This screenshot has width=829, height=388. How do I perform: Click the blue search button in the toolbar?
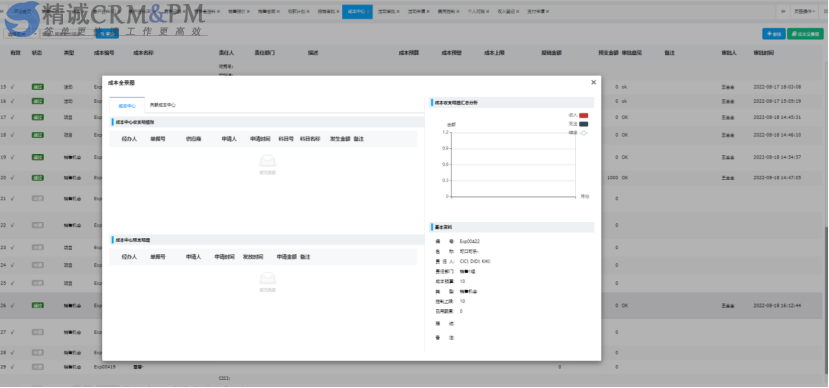[107, 33]
